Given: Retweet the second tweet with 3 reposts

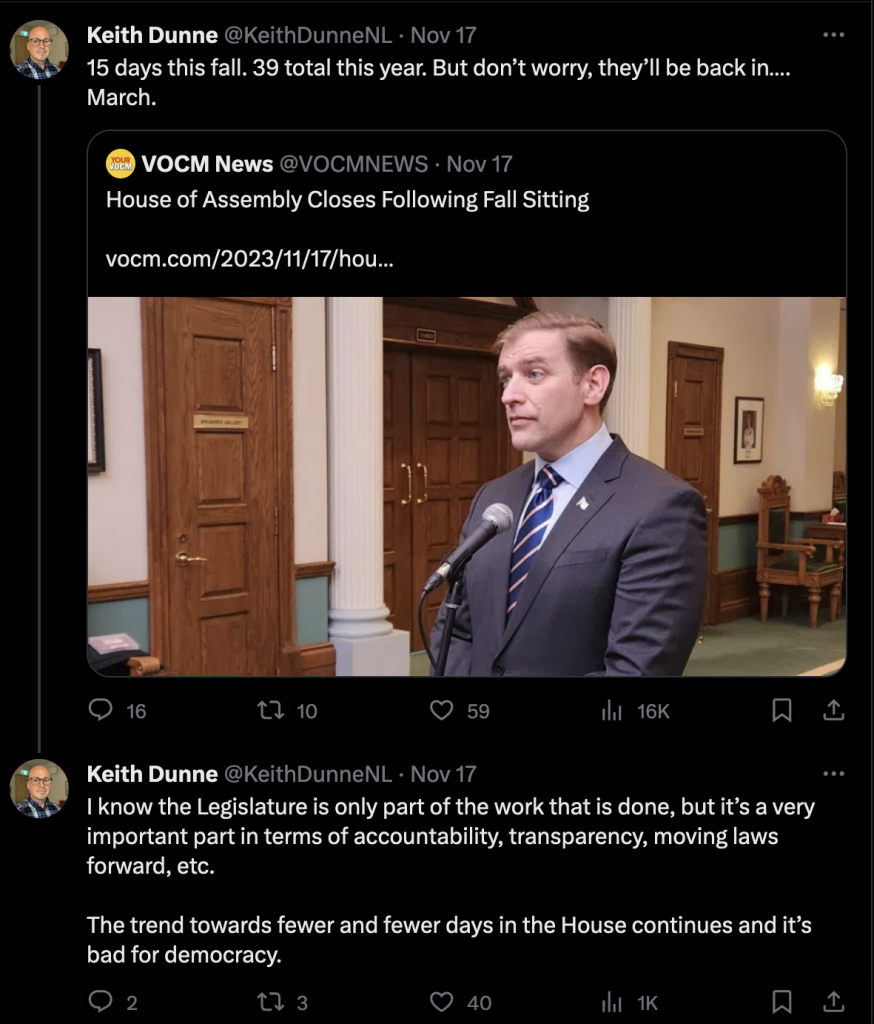Looking at the screenshot, I should coord(270,1001).
